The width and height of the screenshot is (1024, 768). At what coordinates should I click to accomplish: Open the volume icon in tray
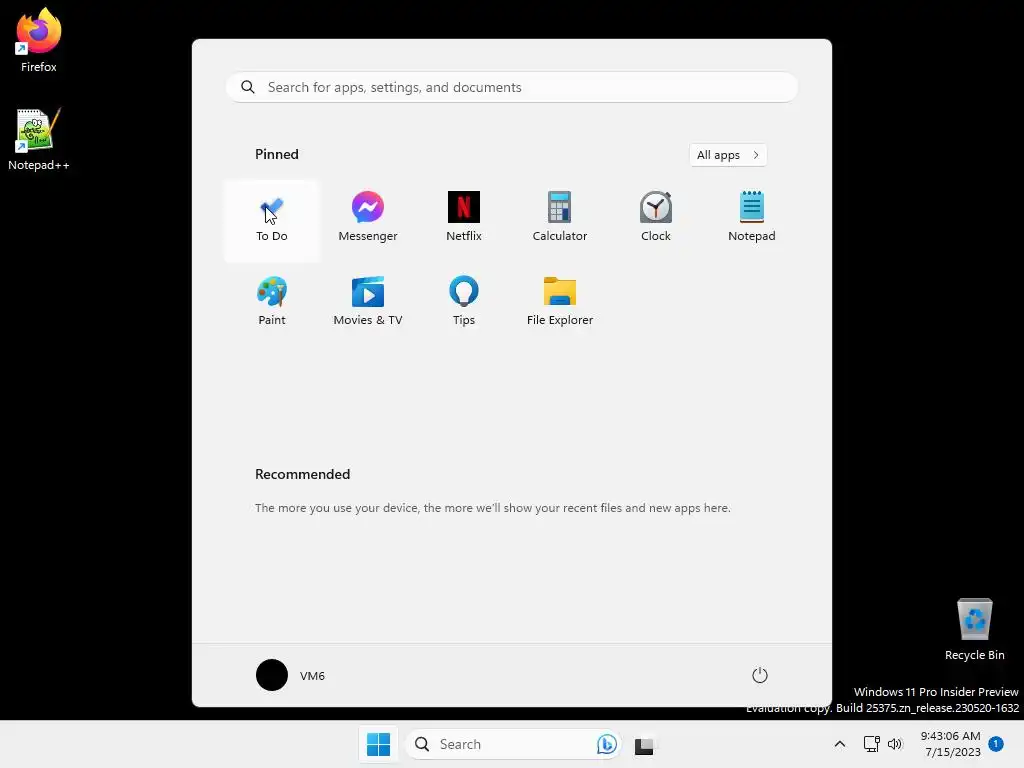pos(895,744)
